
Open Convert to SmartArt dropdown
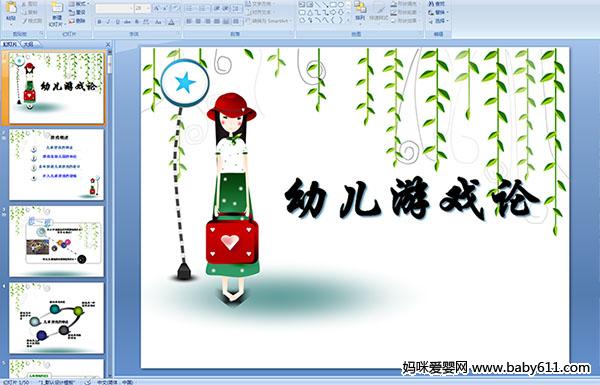click(x=269, y=21)
